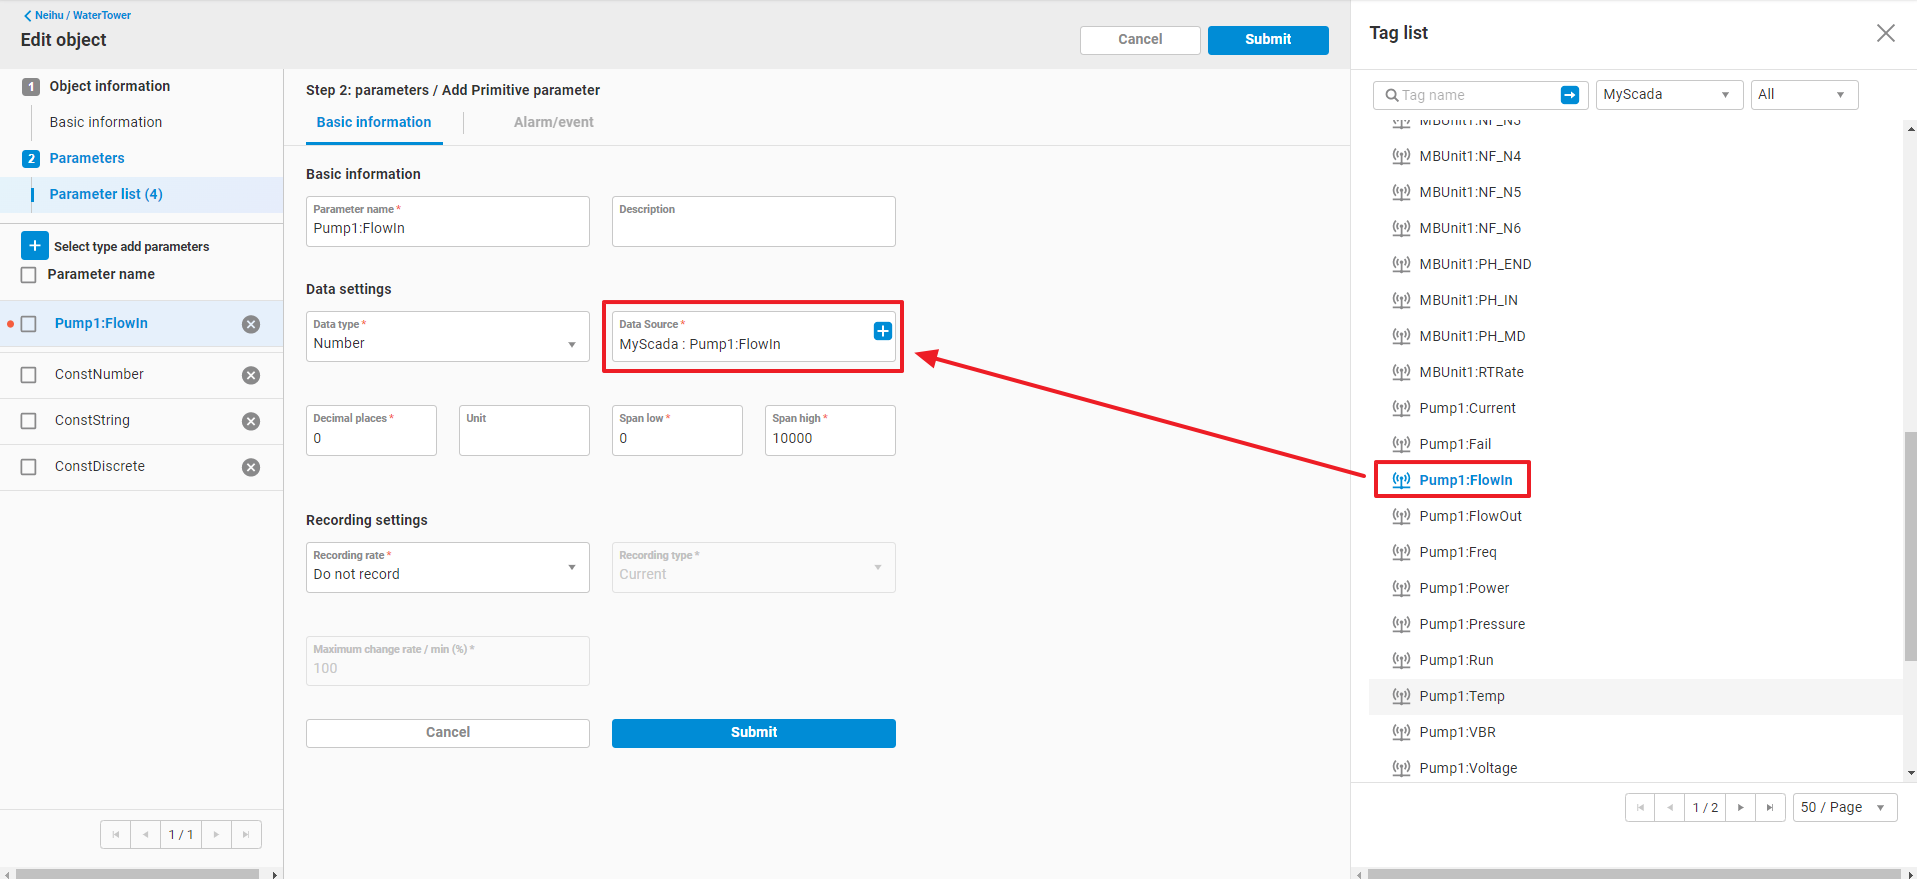This screenshot has height=879, width=1917.
Task: Toggle the ConstNumber checkbox
Action: pos(29,375)
